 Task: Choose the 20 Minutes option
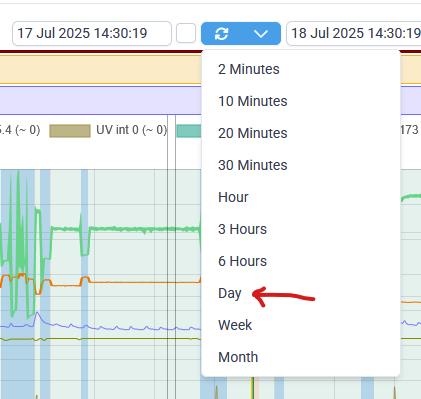[x=301, y=133]
